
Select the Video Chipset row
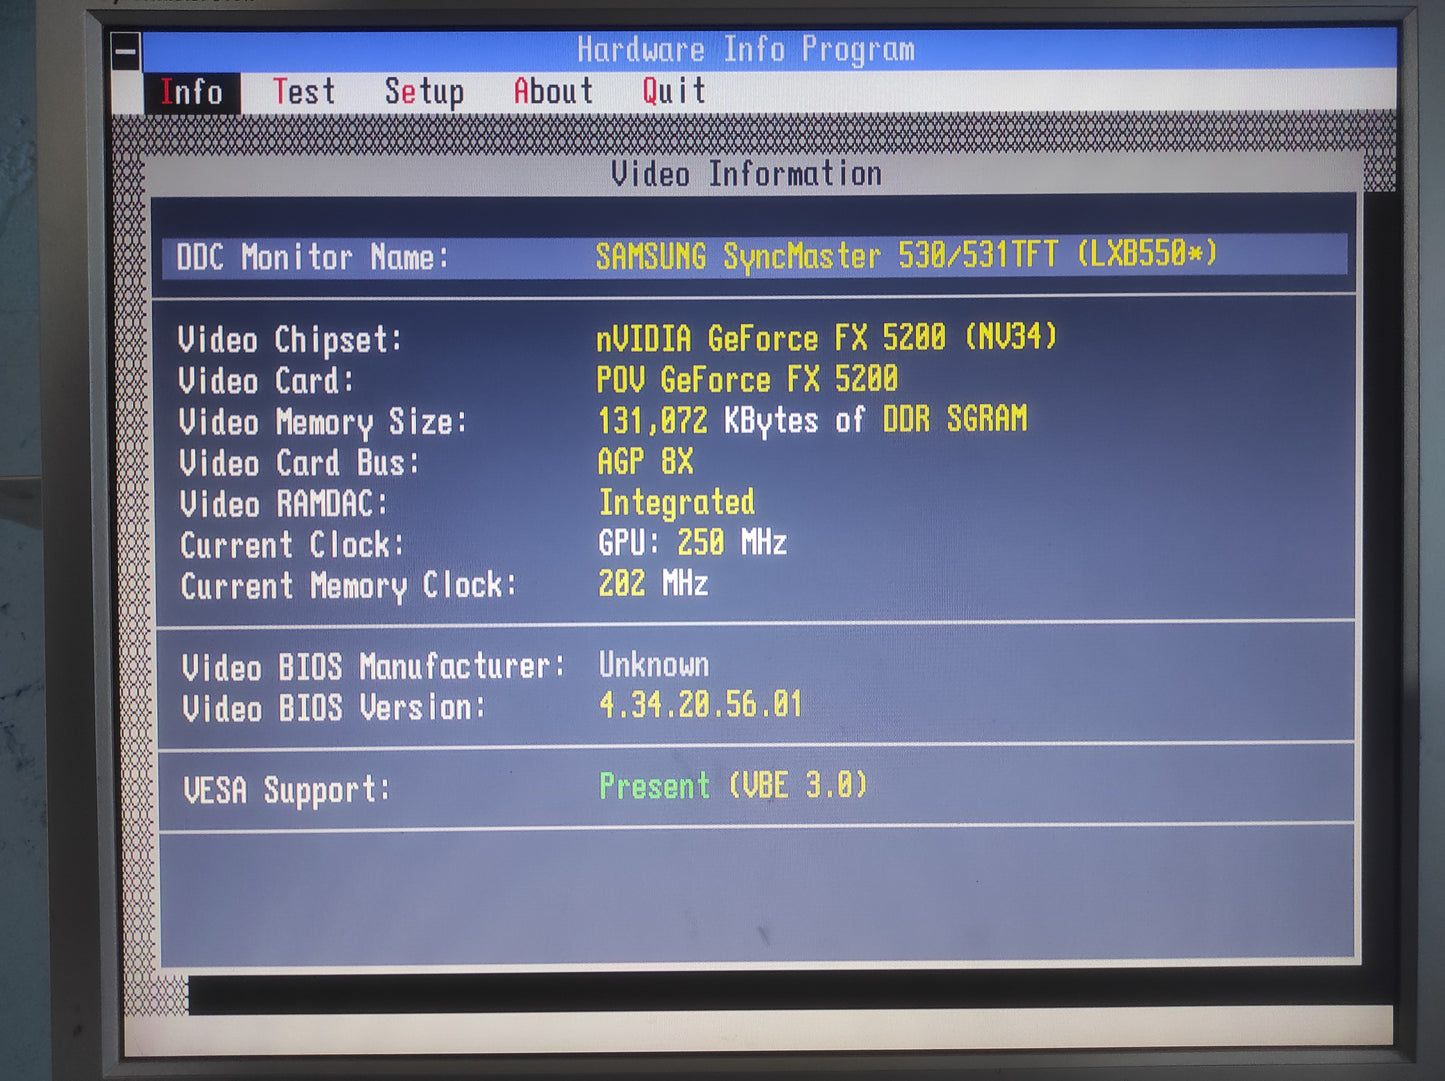point(616,339)
